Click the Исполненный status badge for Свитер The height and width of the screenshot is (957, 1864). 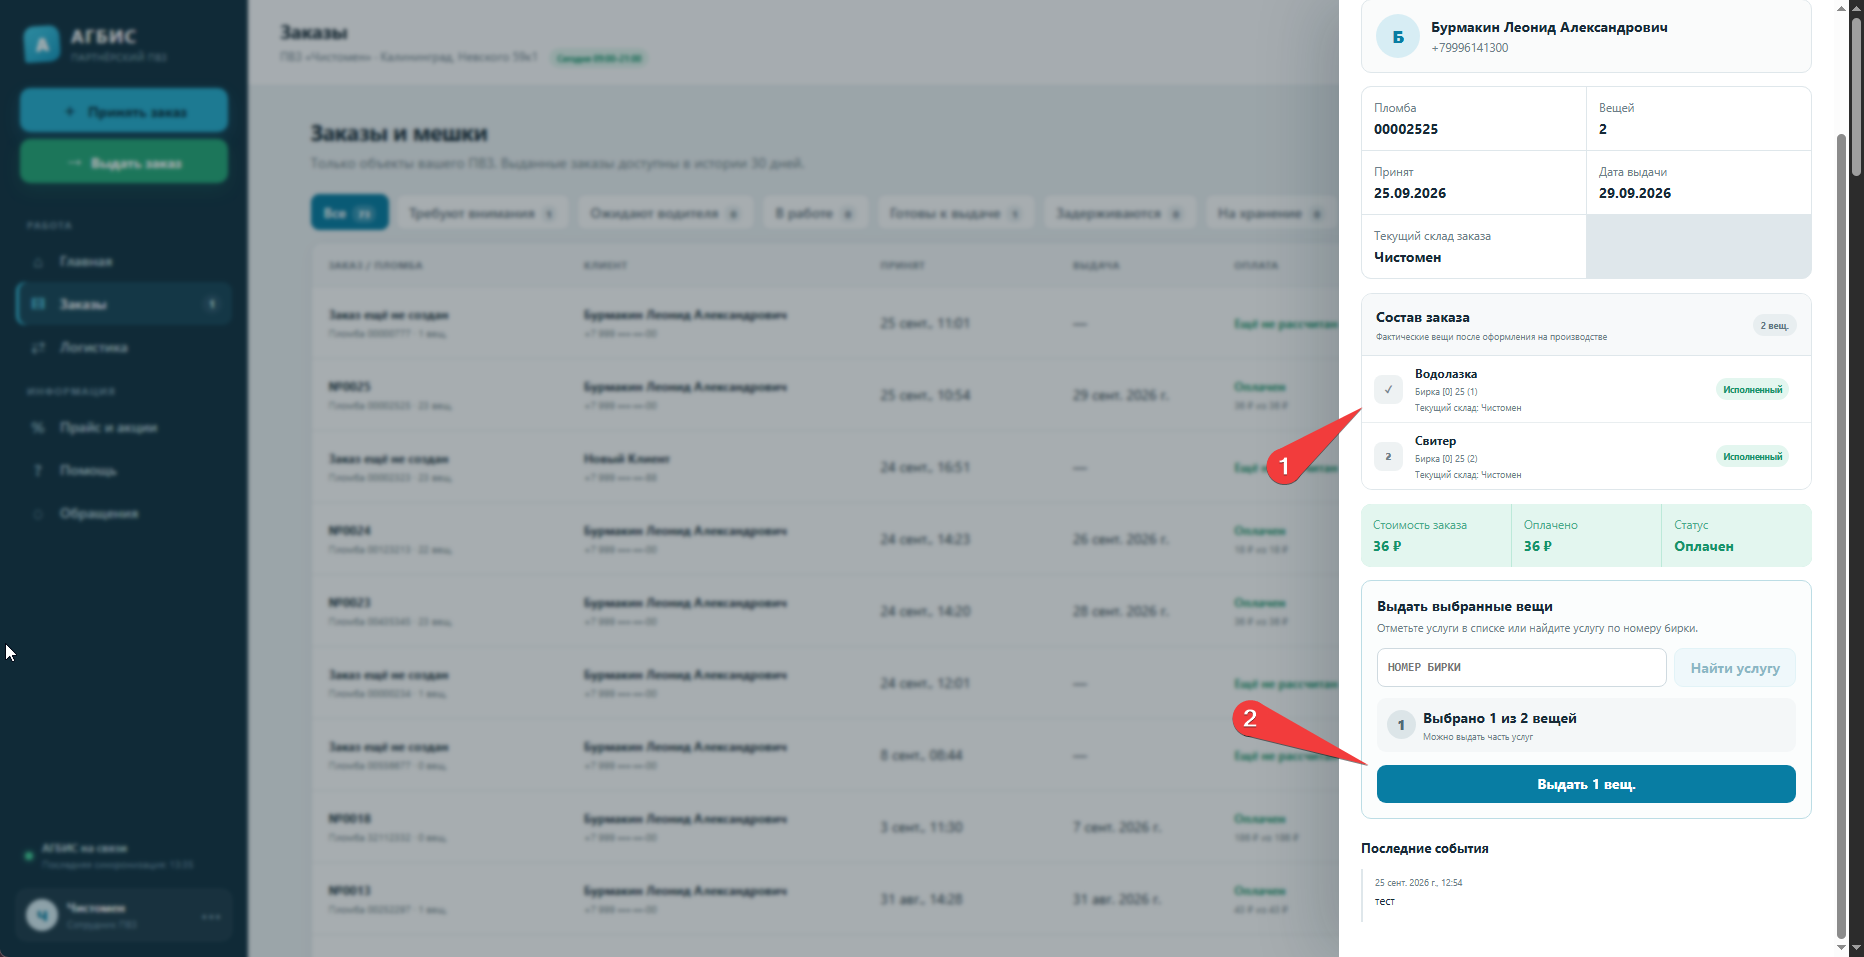pos(1753,456)
